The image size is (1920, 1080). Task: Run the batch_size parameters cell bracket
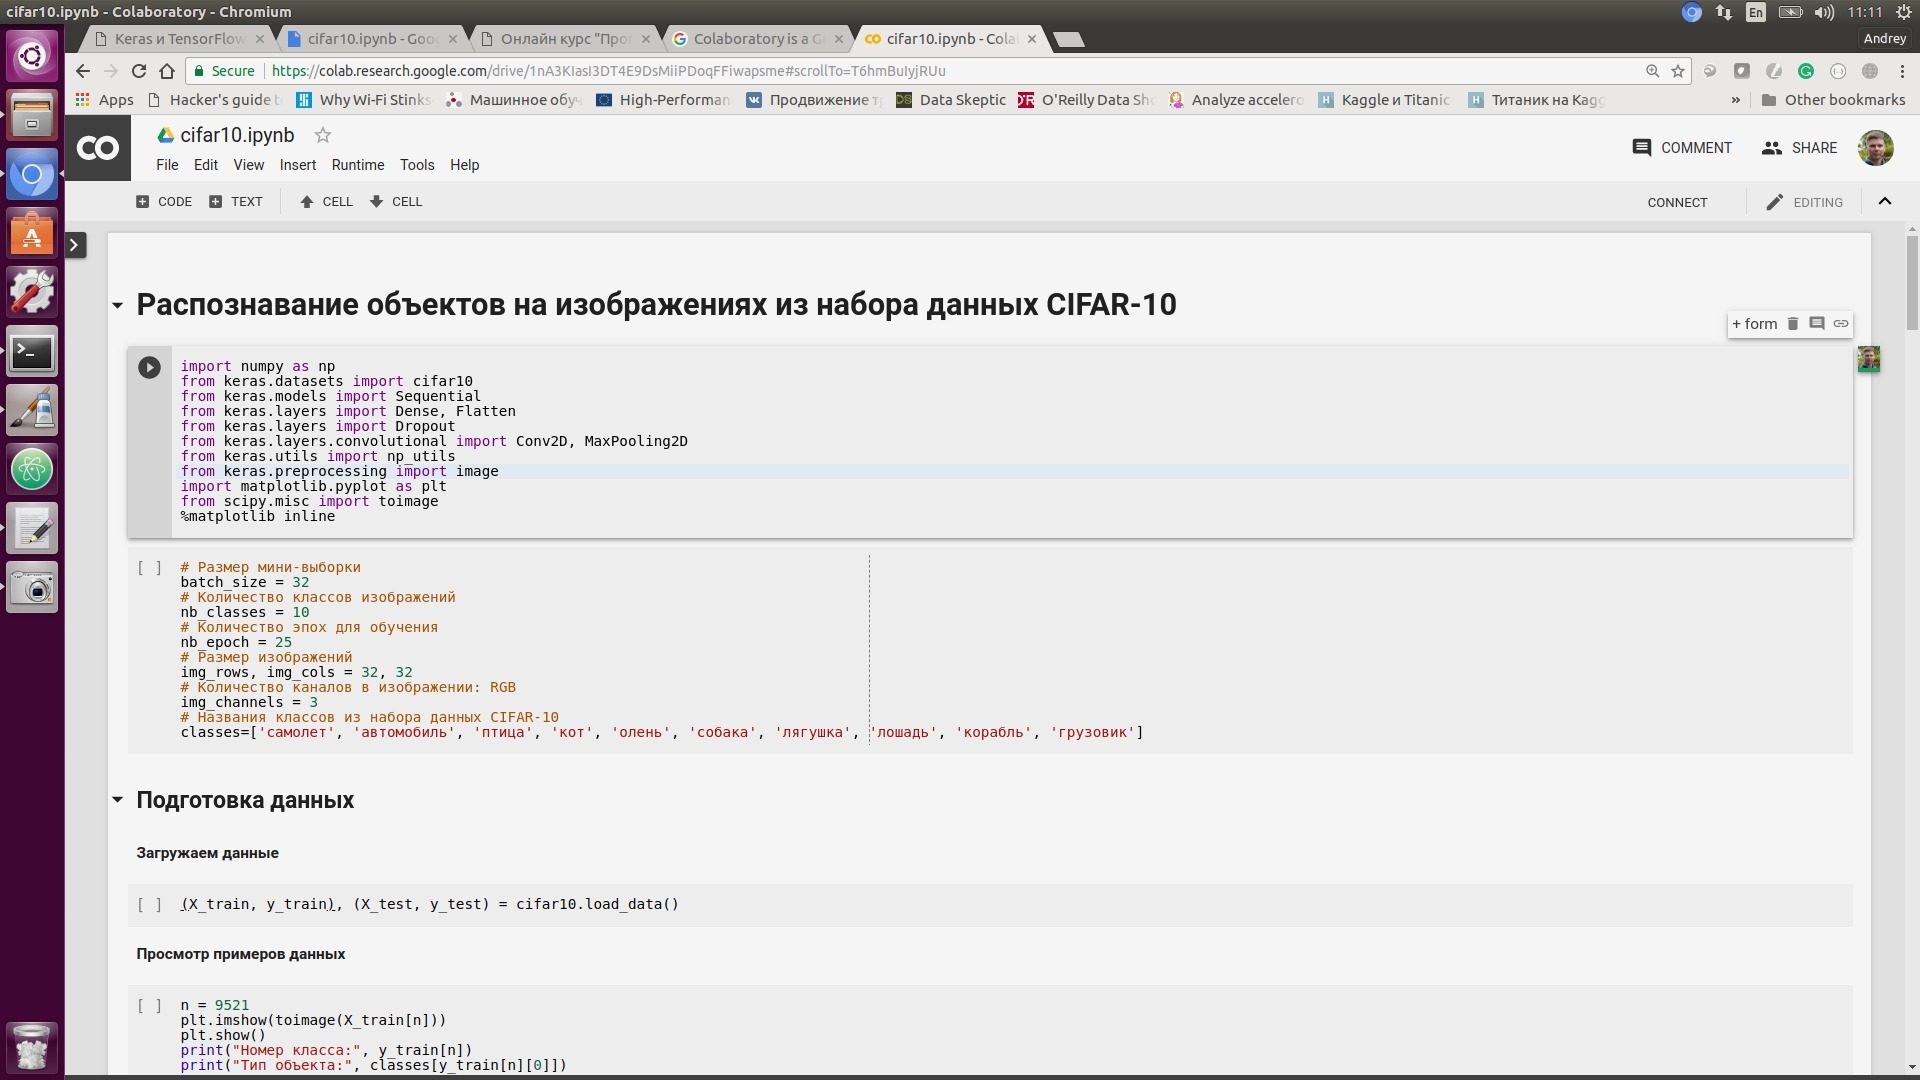149,568
